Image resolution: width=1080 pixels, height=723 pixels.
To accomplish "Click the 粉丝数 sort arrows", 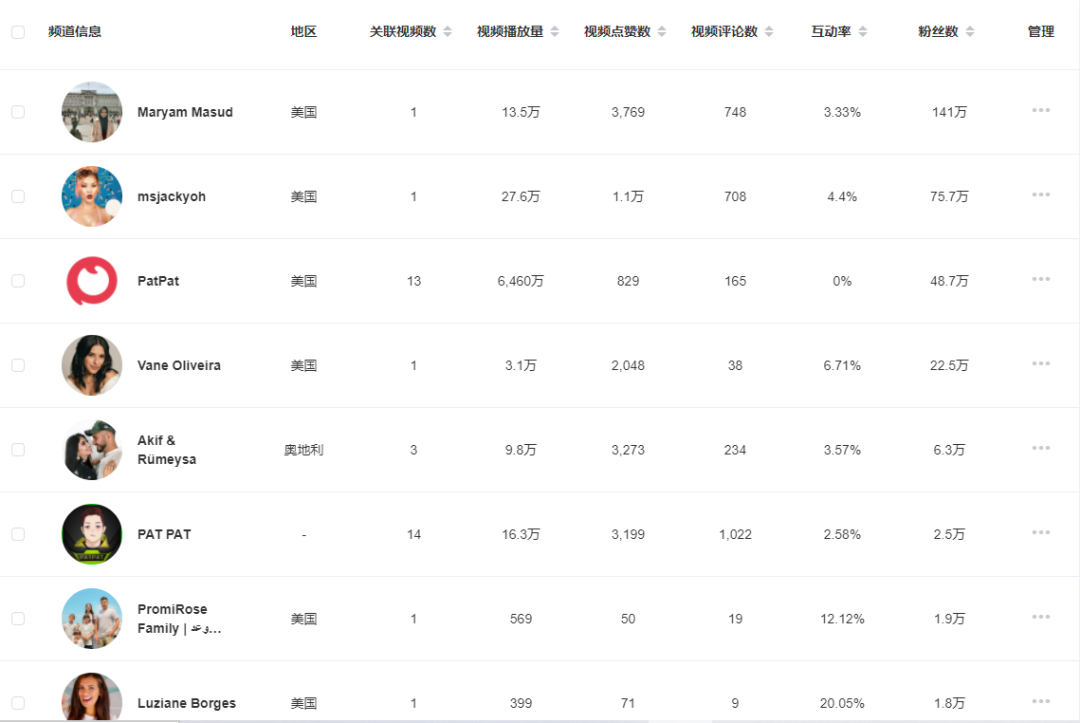I will coord(970,32).
